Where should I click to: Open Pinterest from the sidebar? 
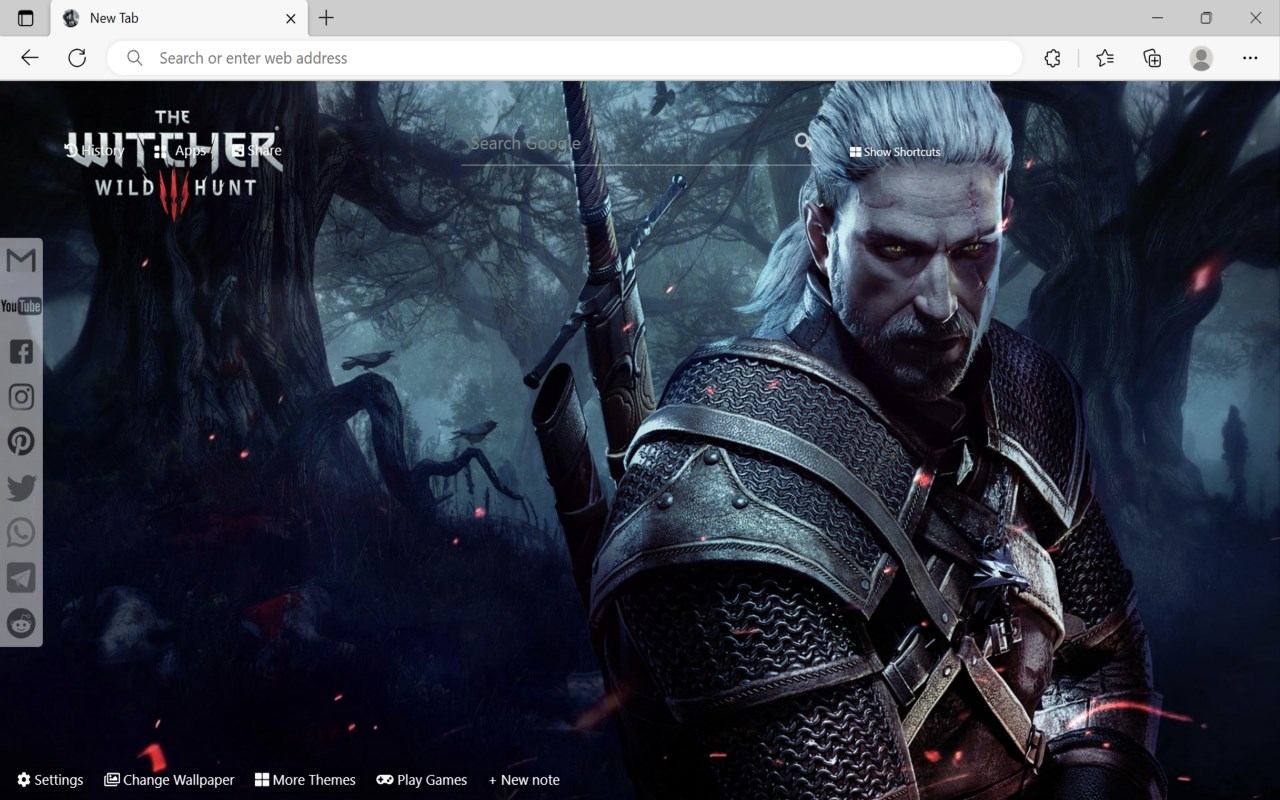21,441
